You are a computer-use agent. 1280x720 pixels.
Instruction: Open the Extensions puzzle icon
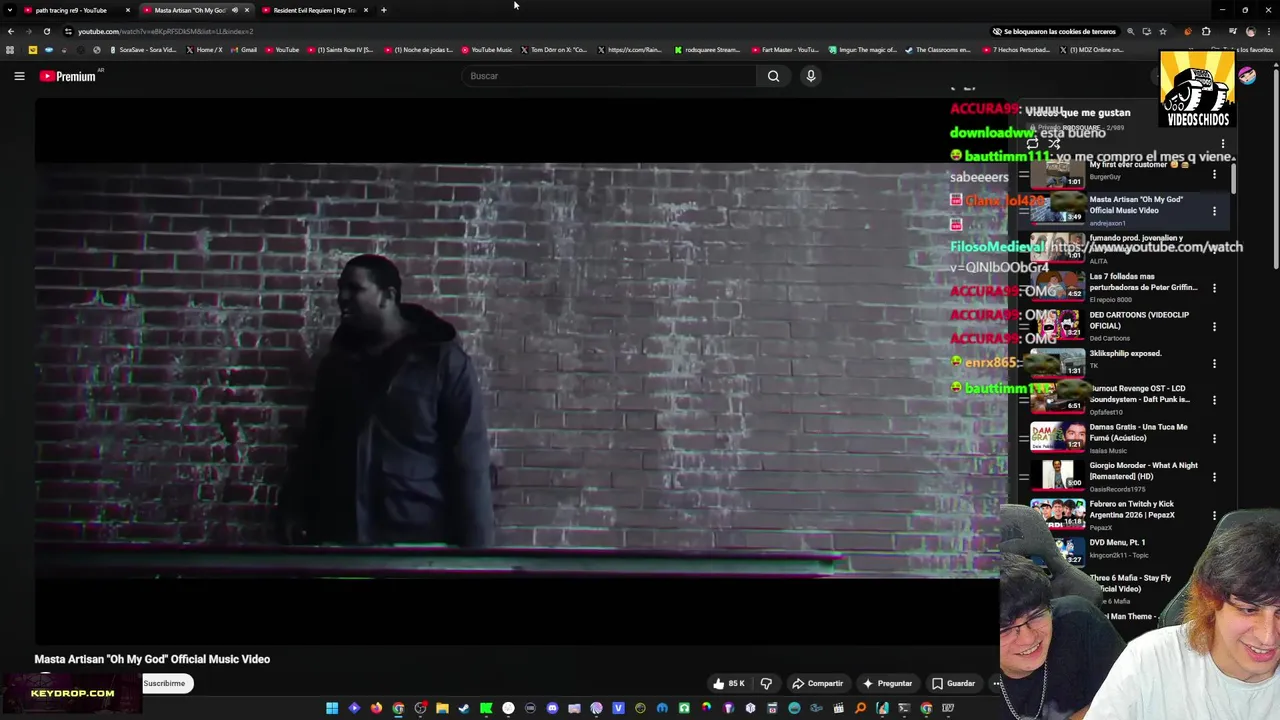click(x=1206, y=31)
